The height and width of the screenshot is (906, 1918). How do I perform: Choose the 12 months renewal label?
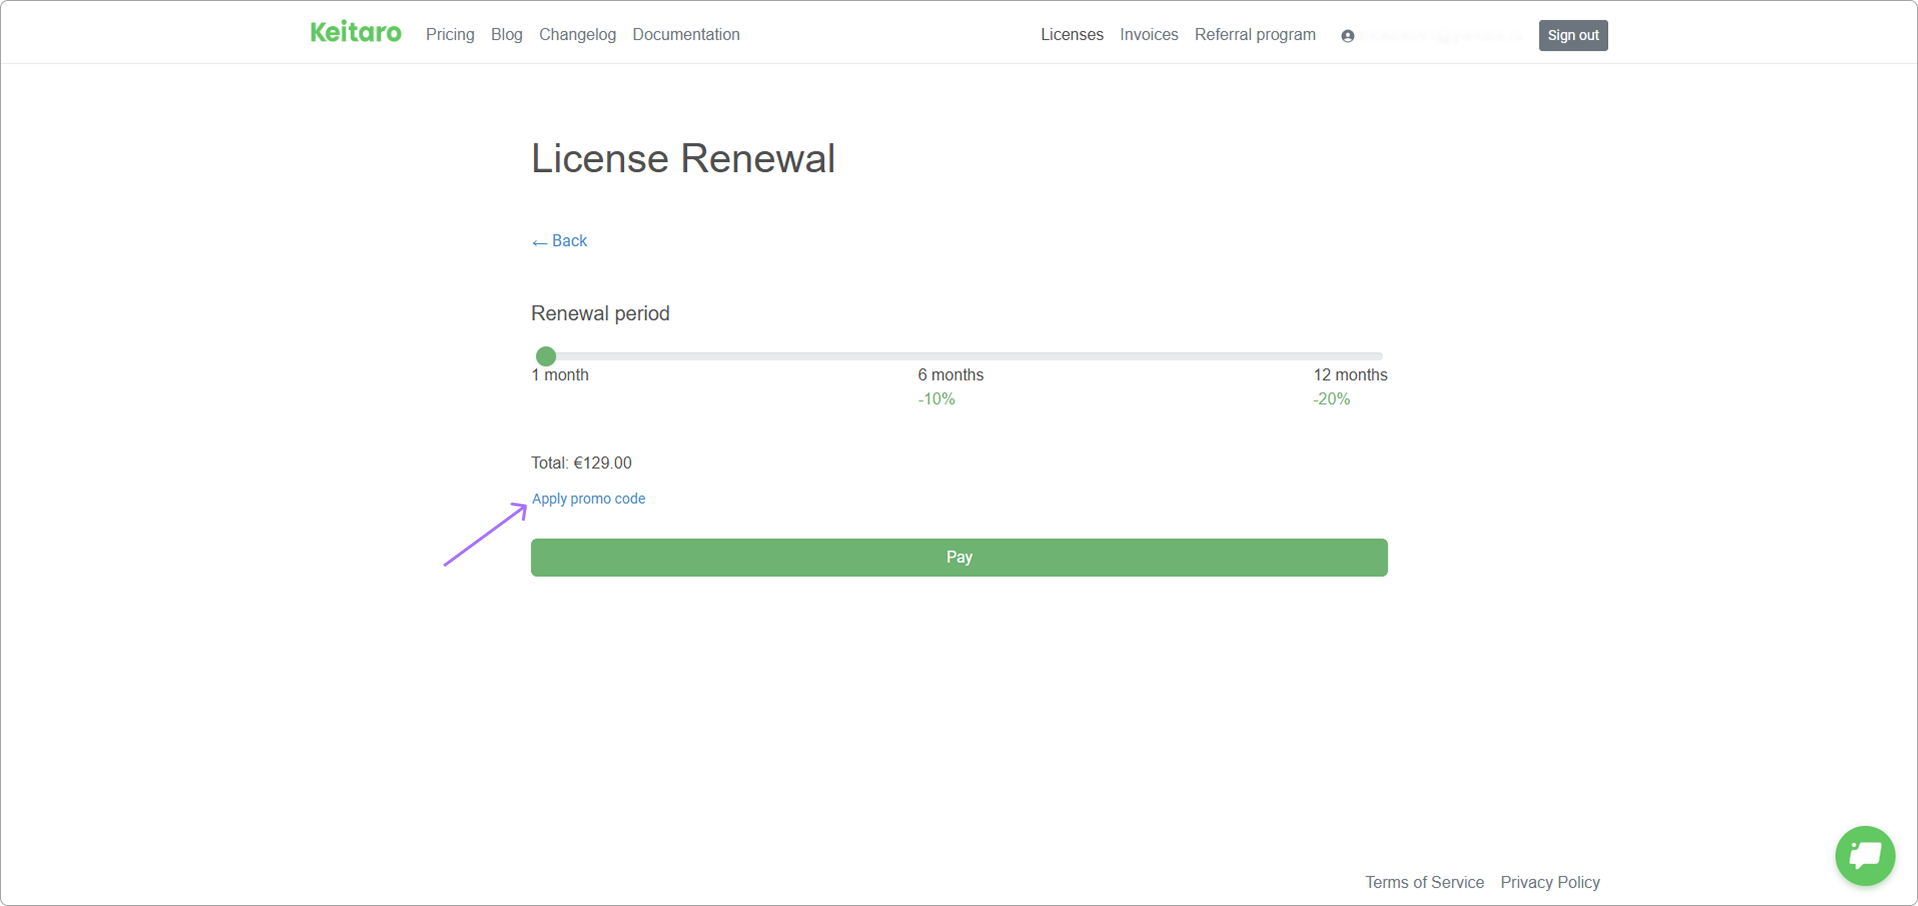point(1349,375)
